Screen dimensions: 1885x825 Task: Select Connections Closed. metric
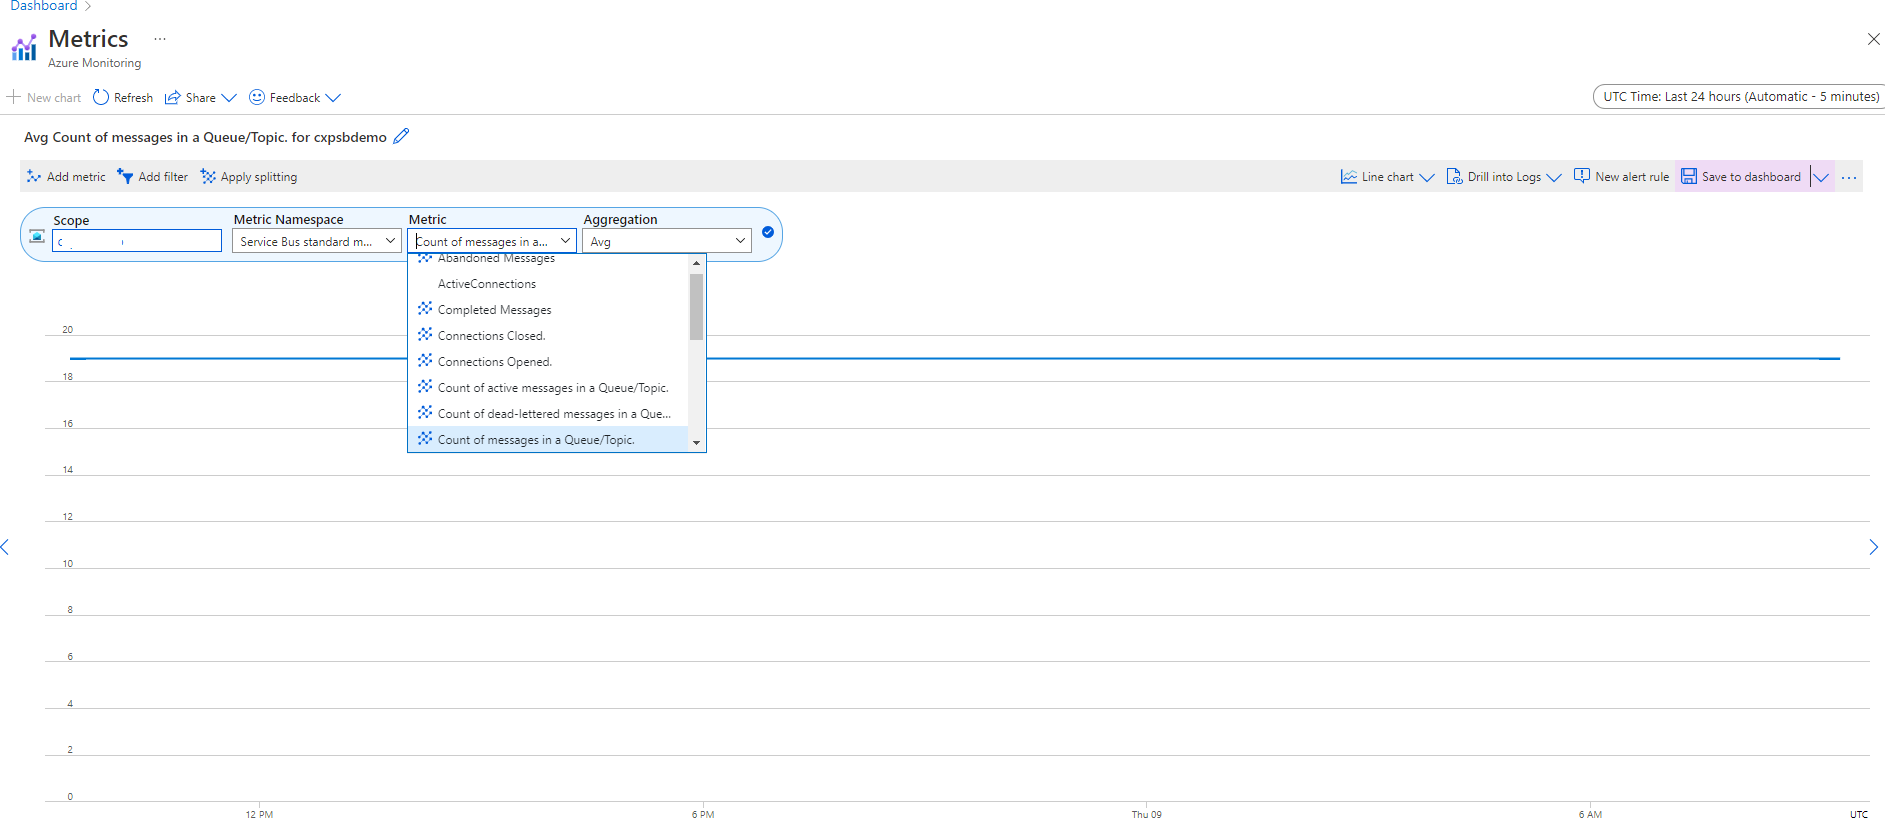pyautogui.click(x=548, y=336)
